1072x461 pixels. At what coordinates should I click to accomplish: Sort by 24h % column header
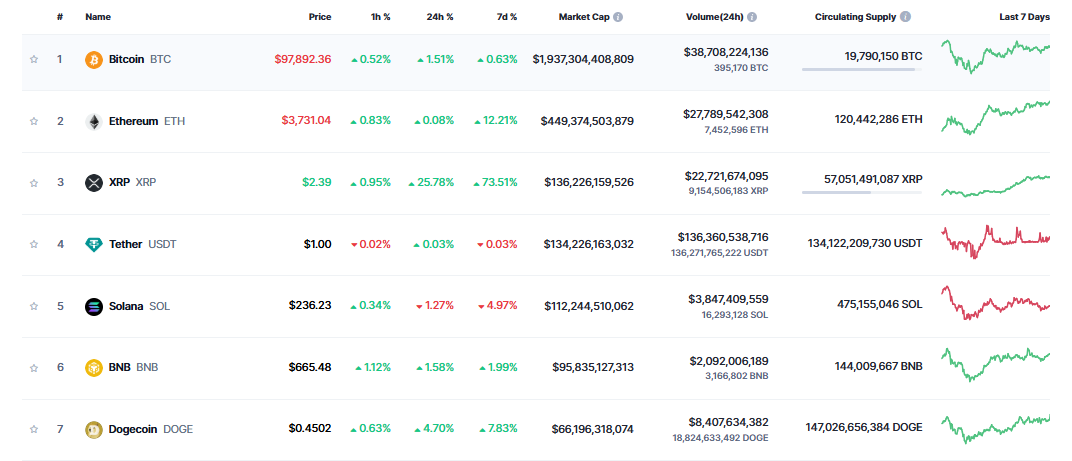[x=440, y=17]
